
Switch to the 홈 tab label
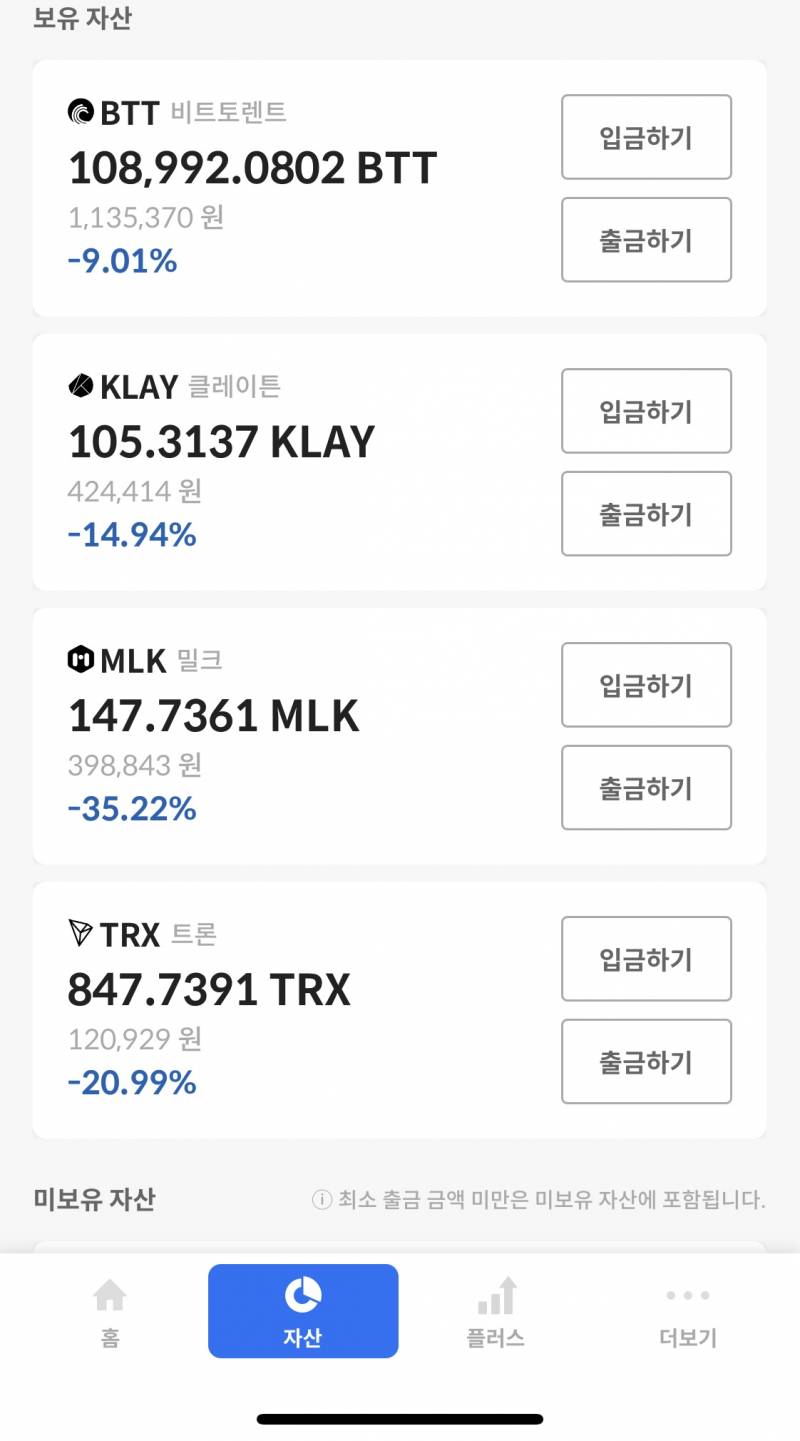(x=110, y=1338)
